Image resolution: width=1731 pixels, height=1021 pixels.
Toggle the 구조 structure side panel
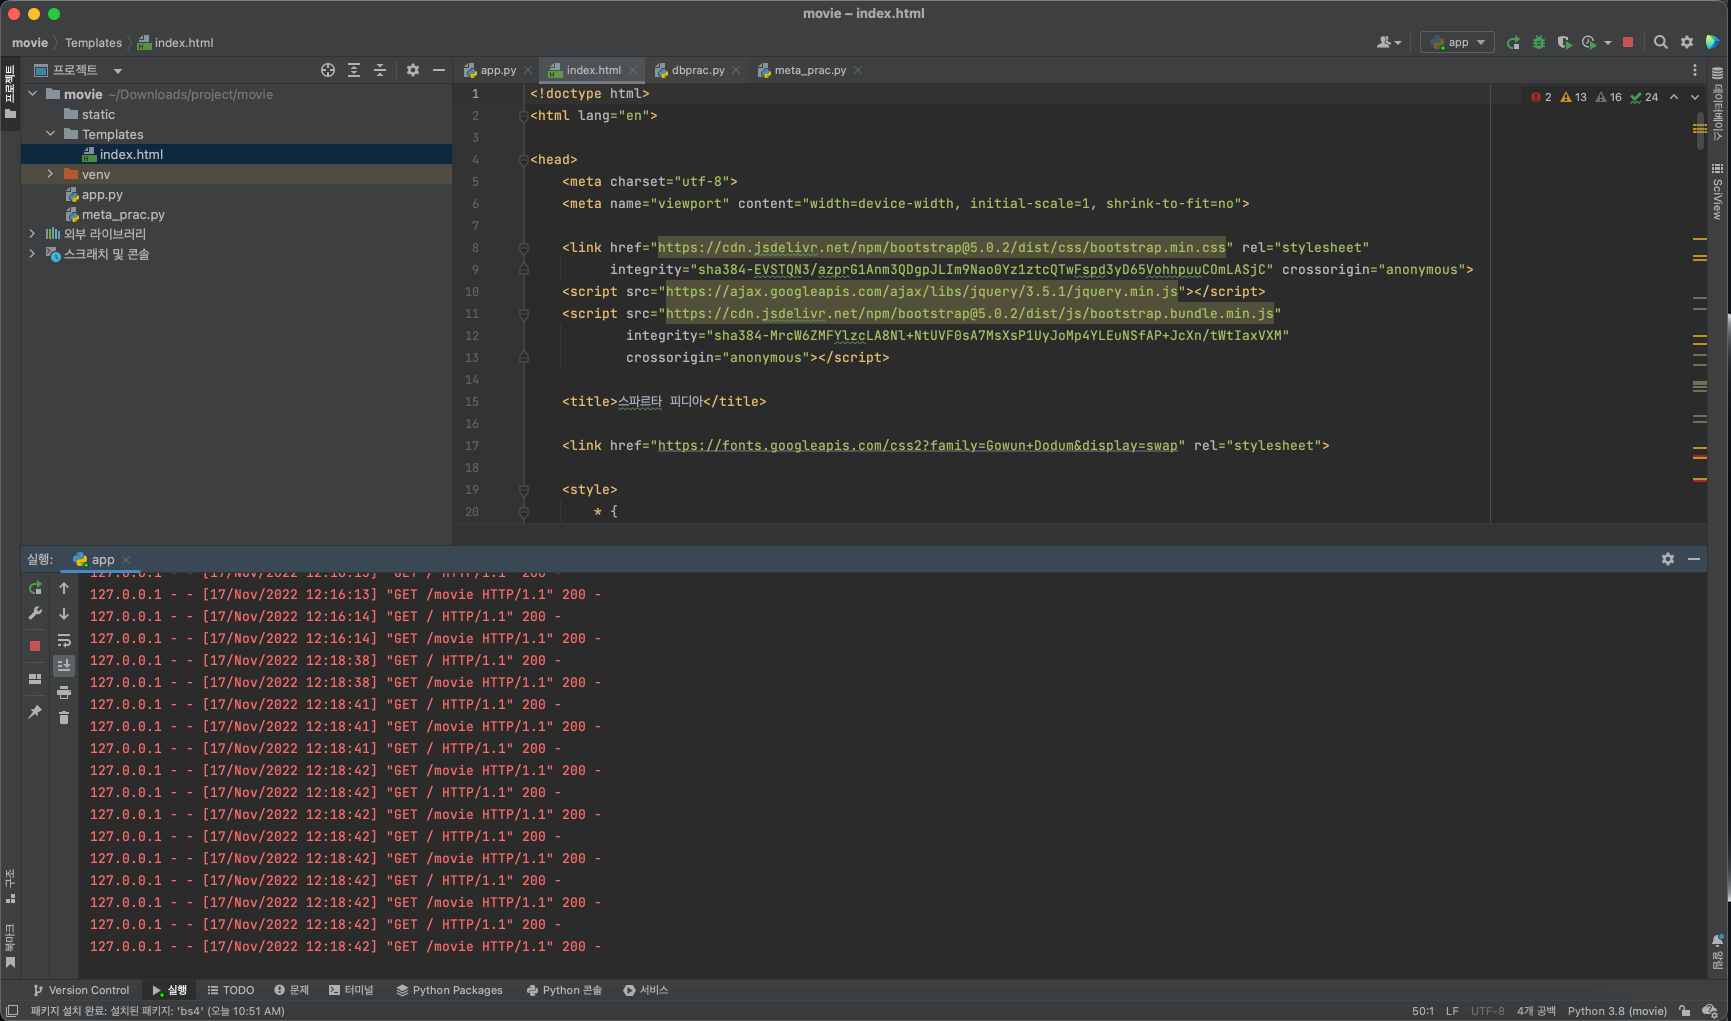10,886
